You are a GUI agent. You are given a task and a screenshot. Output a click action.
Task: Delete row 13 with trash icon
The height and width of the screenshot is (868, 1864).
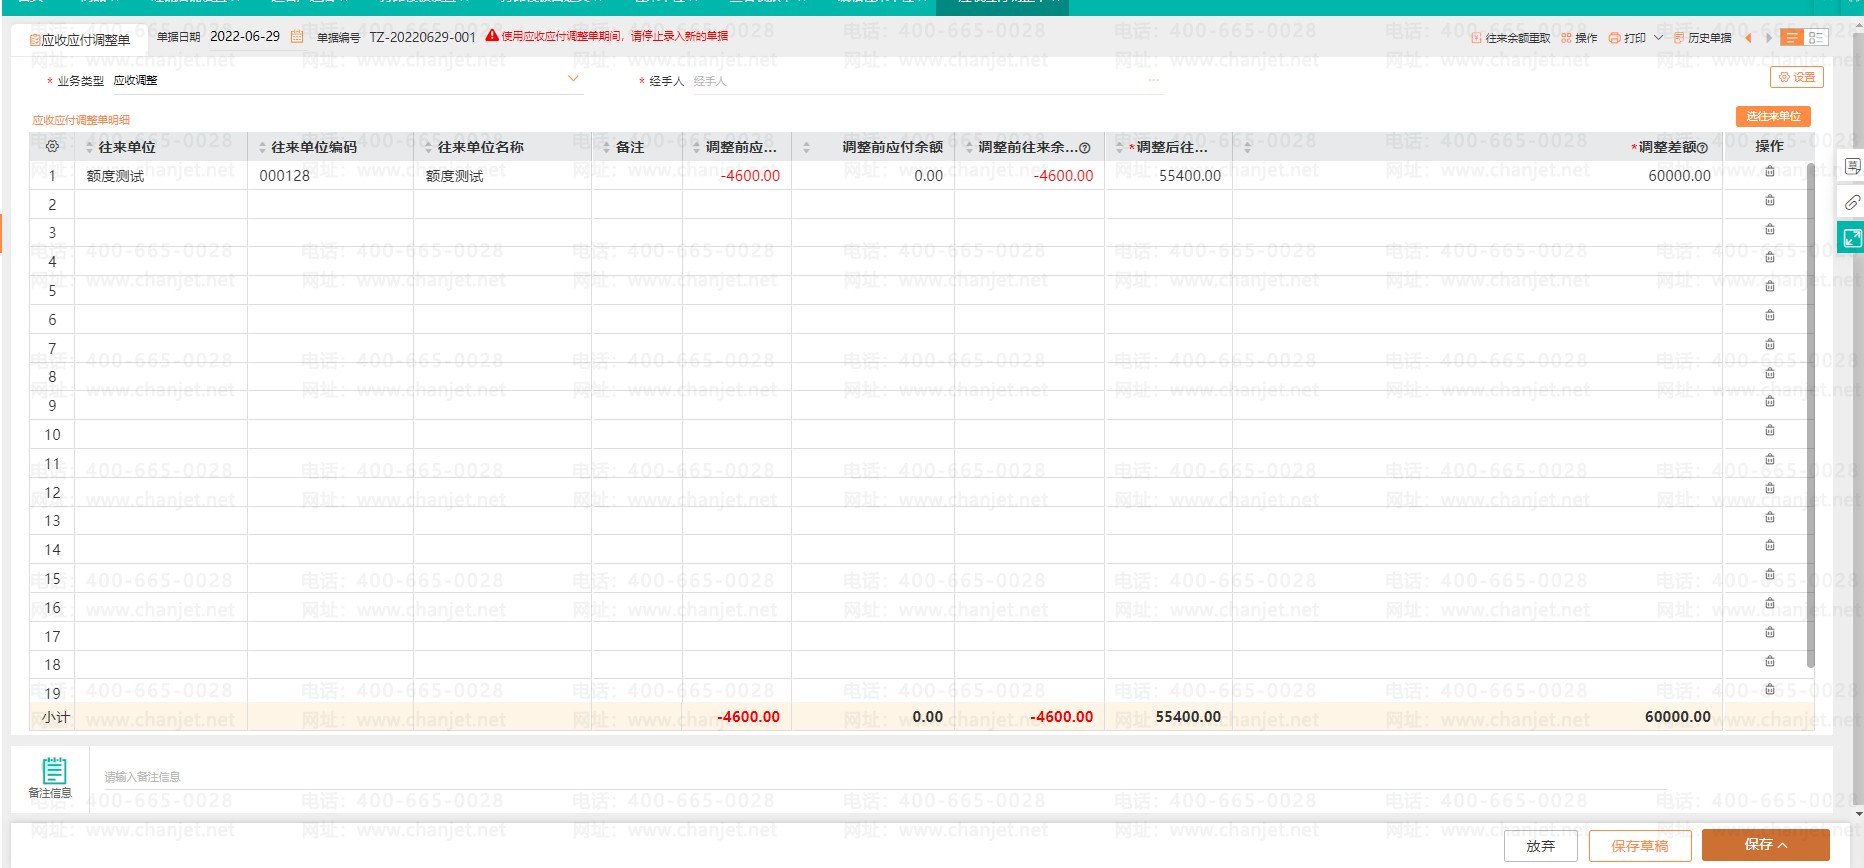coord(1770,517)
